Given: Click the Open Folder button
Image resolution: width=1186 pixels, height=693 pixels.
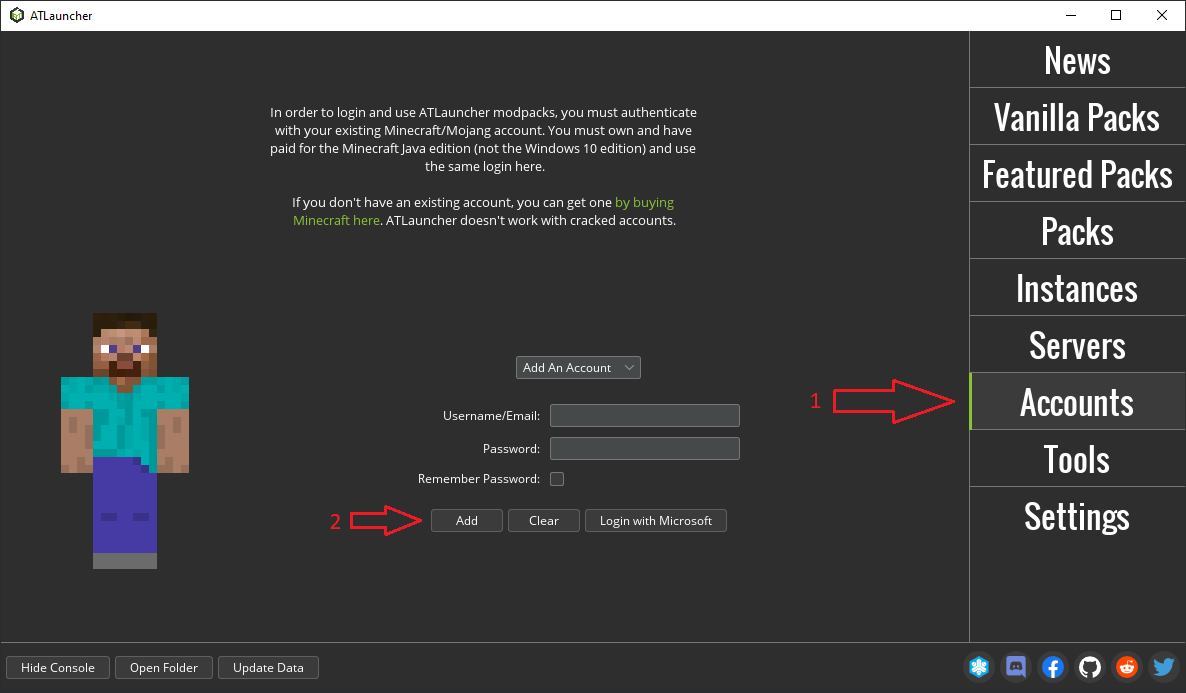Looking at the screenshot, I should [163, 667].
